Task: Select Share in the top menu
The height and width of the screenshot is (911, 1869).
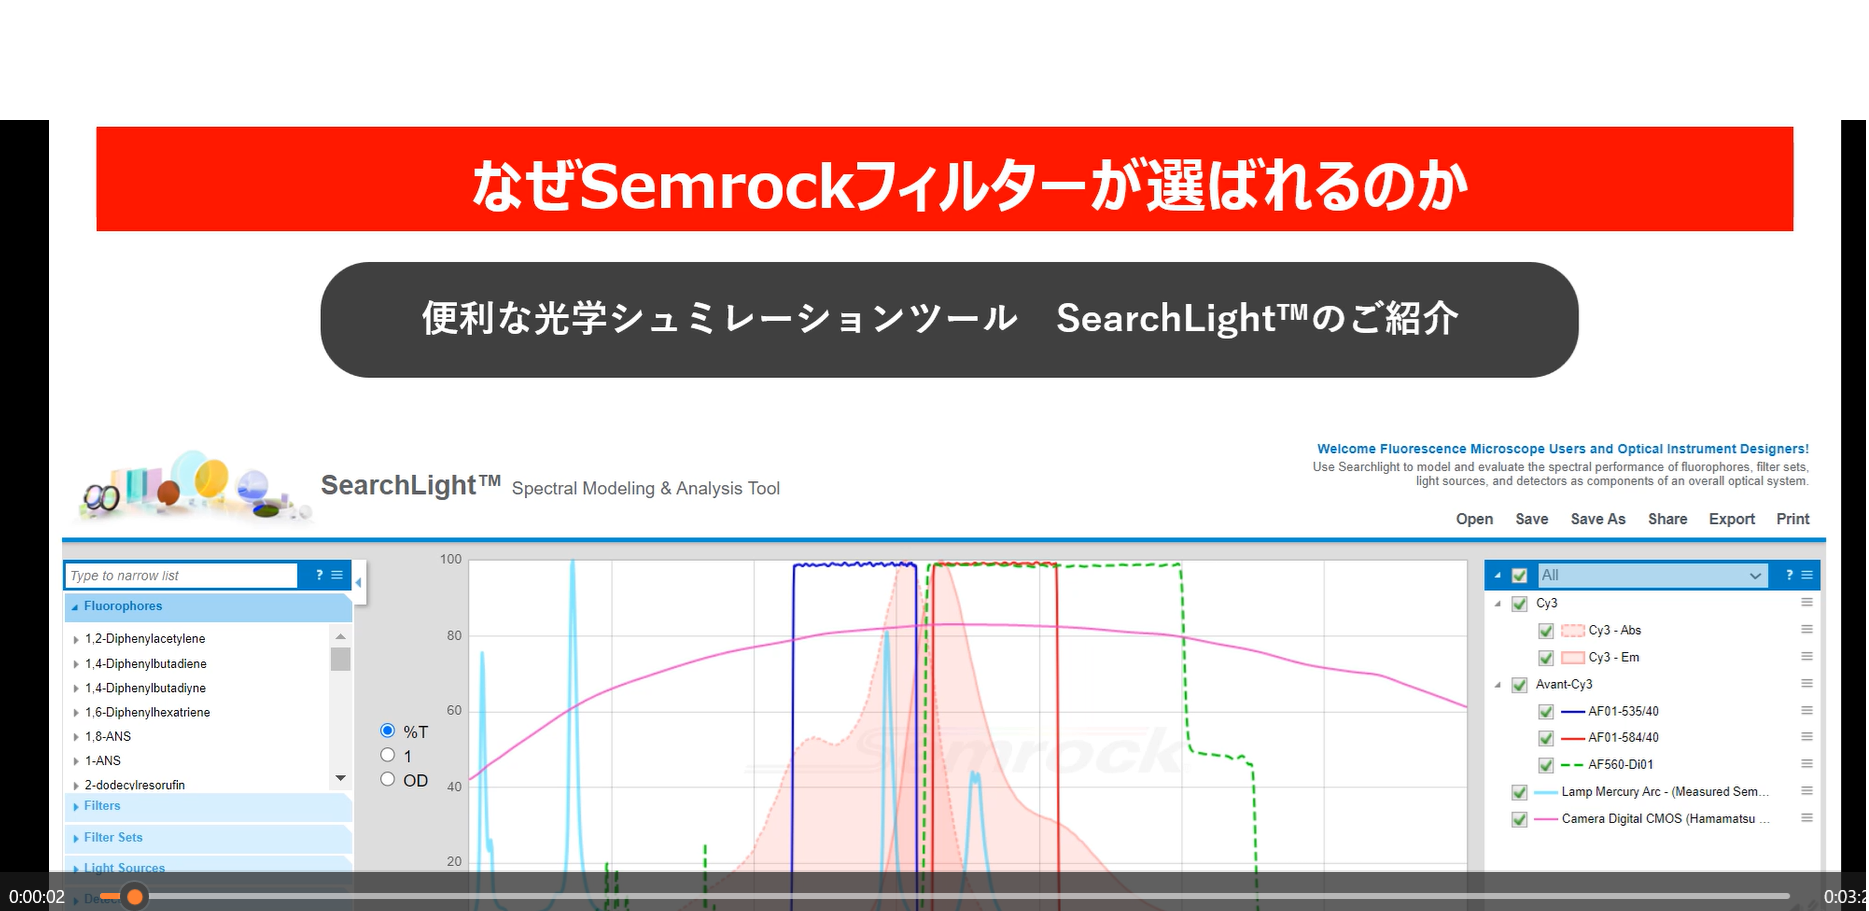Action: point(1666,519)
